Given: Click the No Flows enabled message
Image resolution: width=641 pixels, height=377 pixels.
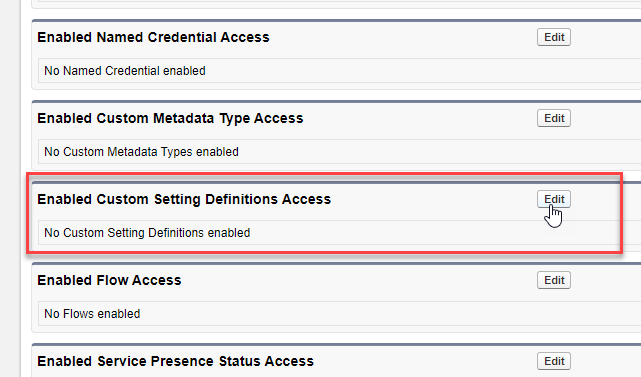Looking at the screenshot, I should point(92,314).
